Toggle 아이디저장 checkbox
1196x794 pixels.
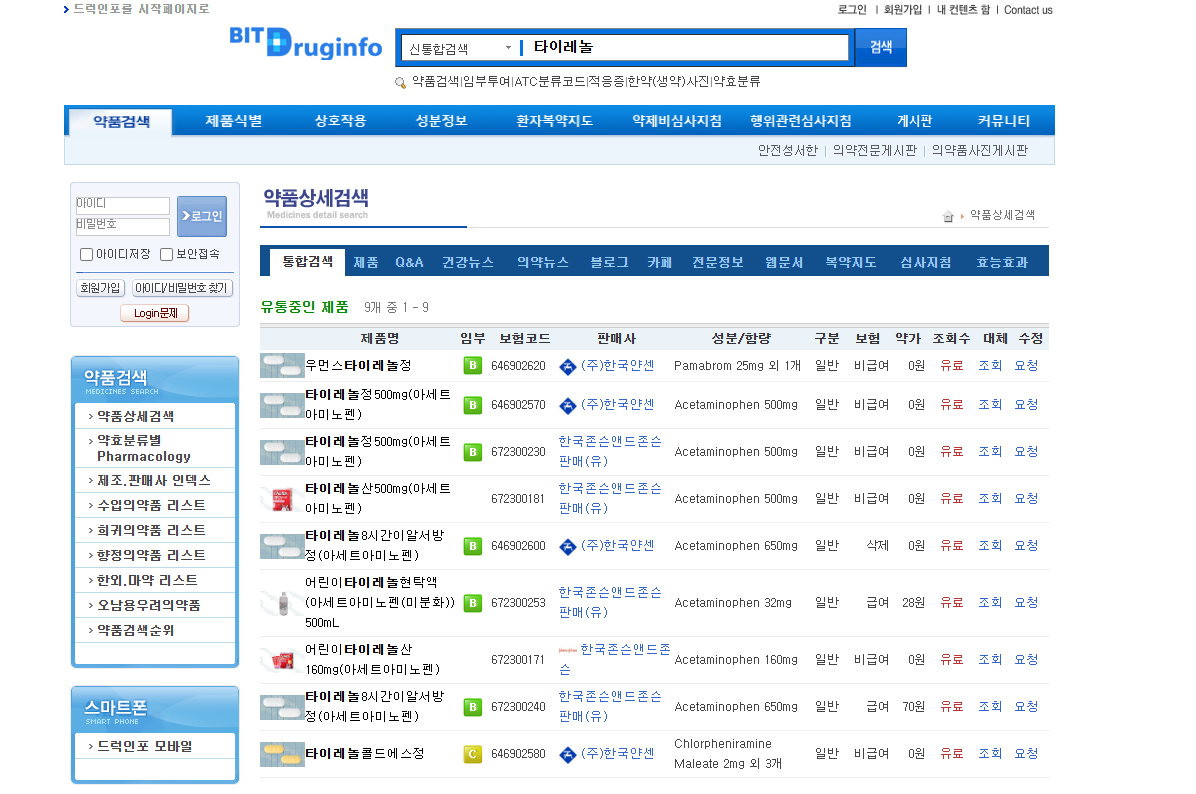86,255
